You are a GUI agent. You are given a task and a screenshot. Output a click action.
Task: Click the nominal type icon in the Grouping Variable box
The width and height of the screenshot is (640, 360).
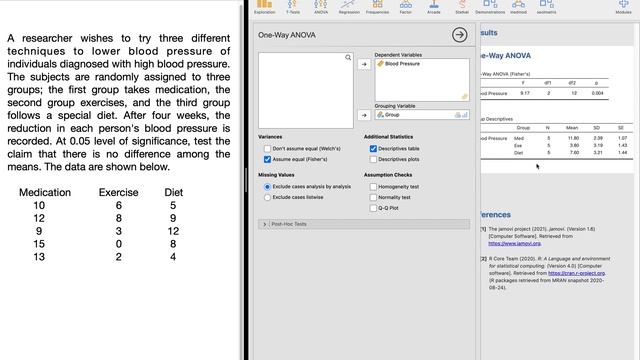[458, 115]
